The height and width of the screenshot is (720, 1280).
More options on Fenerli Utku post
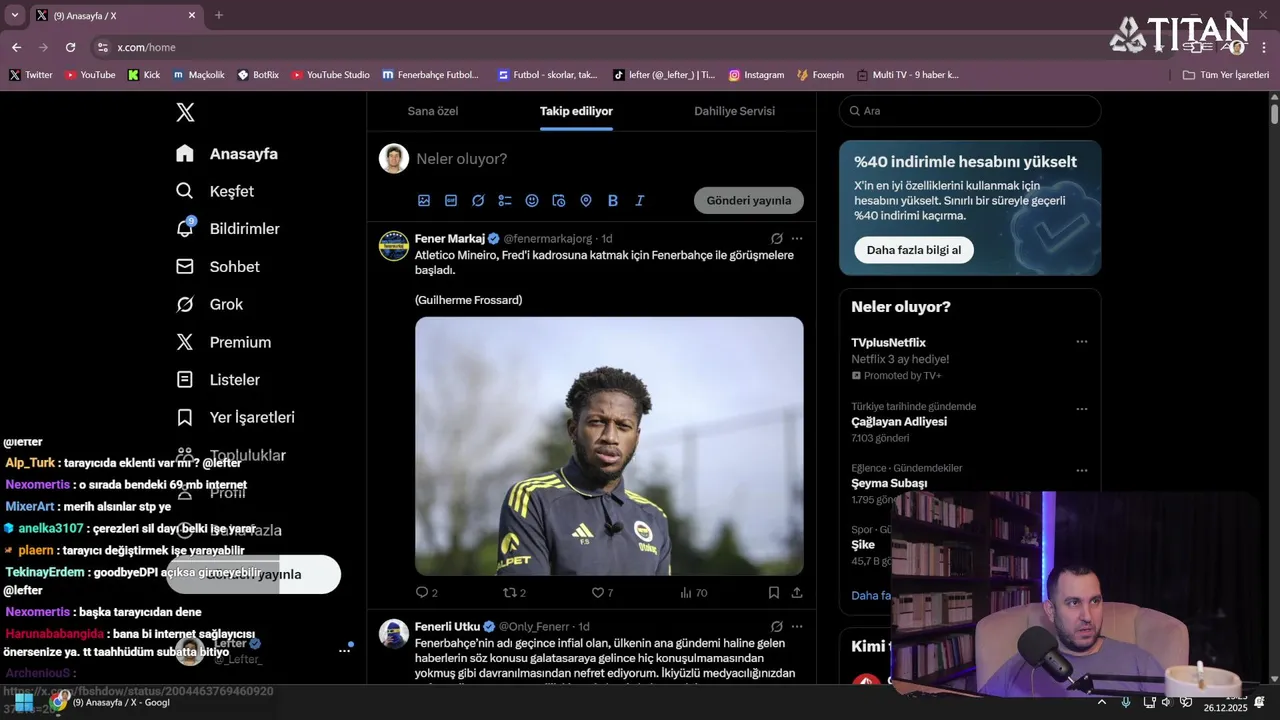797,627
